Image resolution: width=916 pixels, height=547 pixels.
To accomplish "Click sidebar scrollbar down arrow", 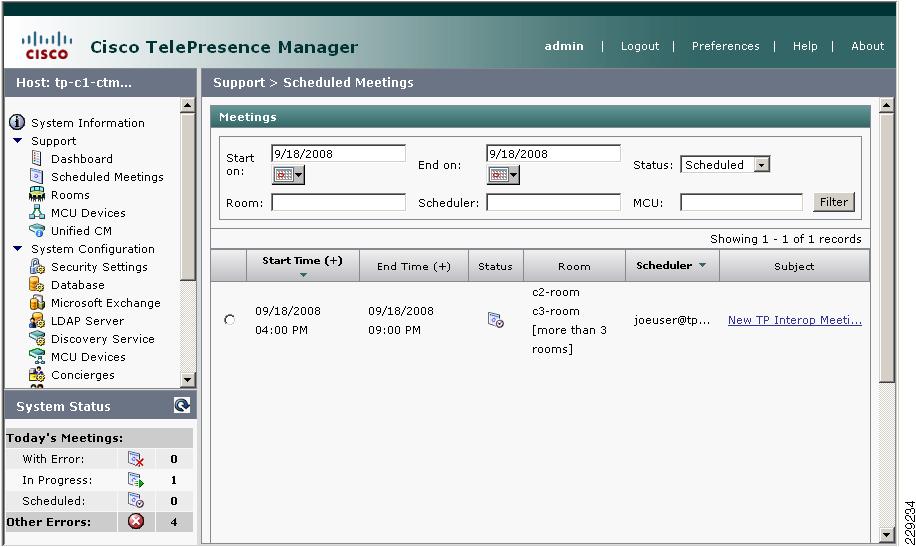I will [x=188, y=379].
